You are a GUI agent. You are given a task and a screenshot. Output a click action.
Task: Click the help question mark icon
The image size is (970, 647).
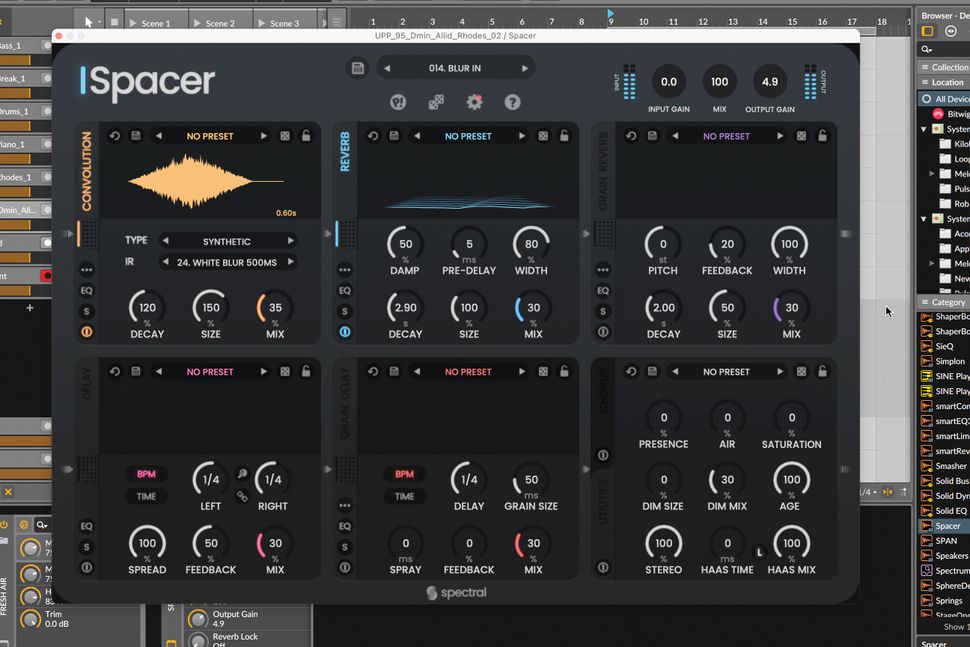tap(512, 101)
